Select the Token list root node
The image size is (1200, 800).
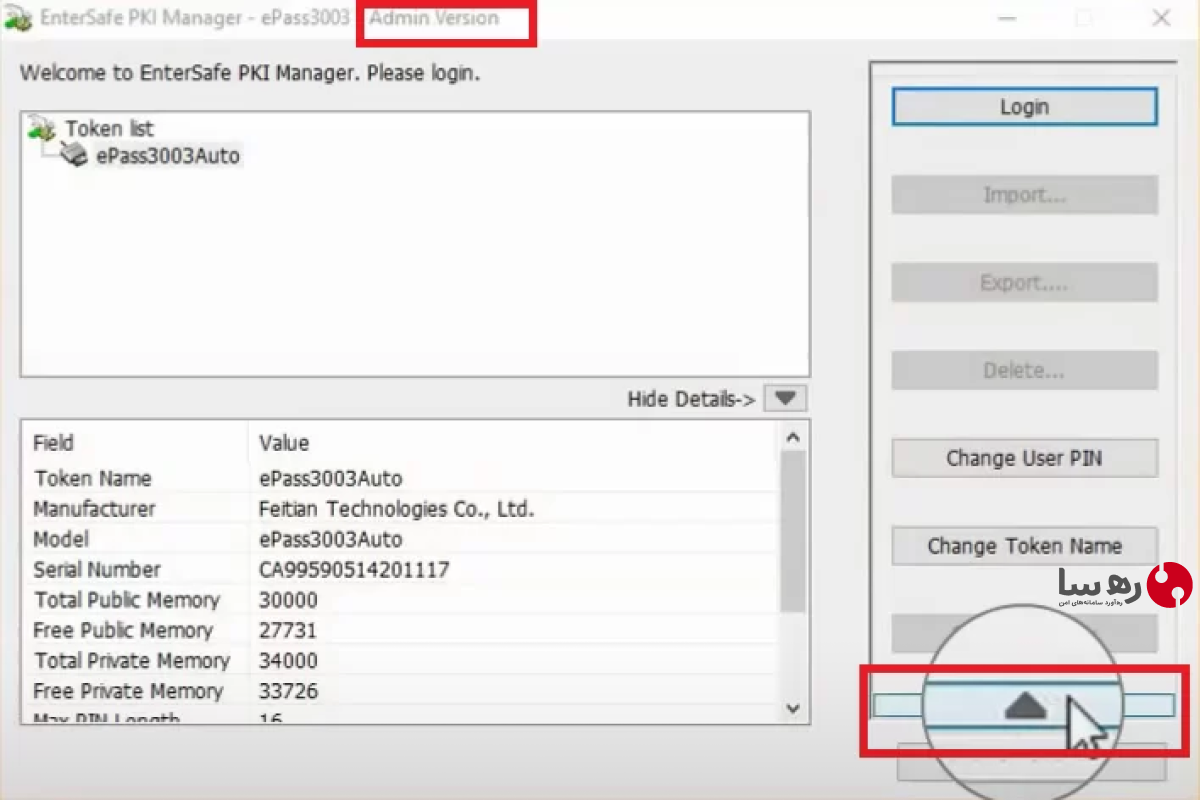pos(109,128)
